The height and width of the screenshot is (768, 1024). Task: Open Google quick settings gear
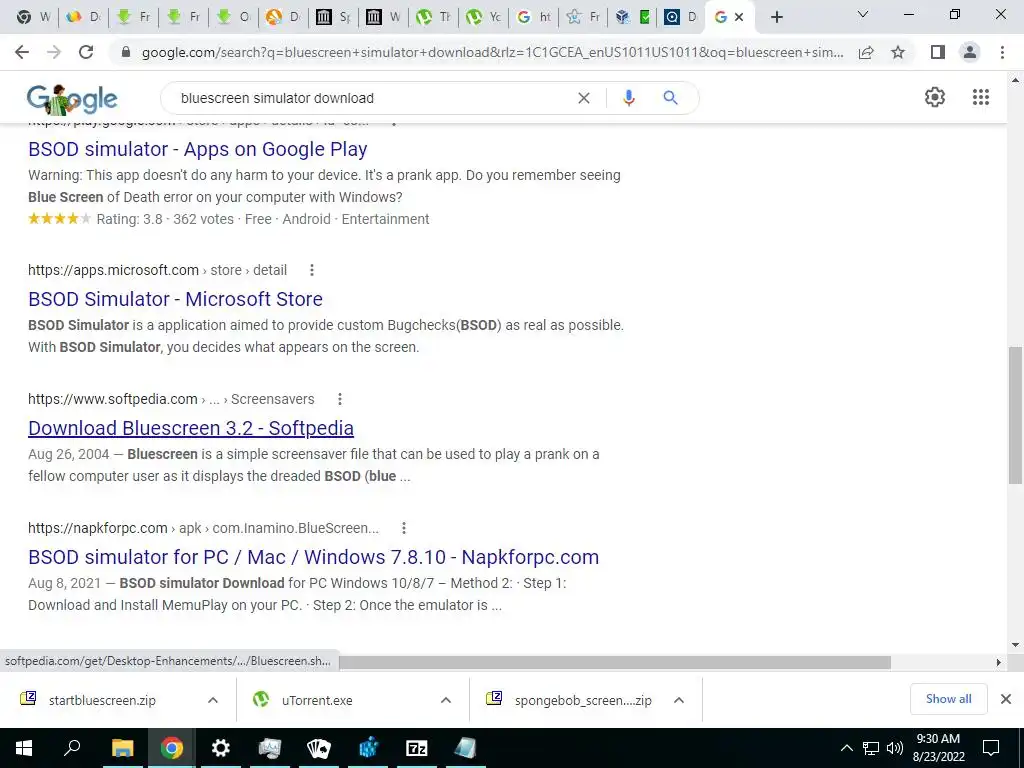pos(935,97)
